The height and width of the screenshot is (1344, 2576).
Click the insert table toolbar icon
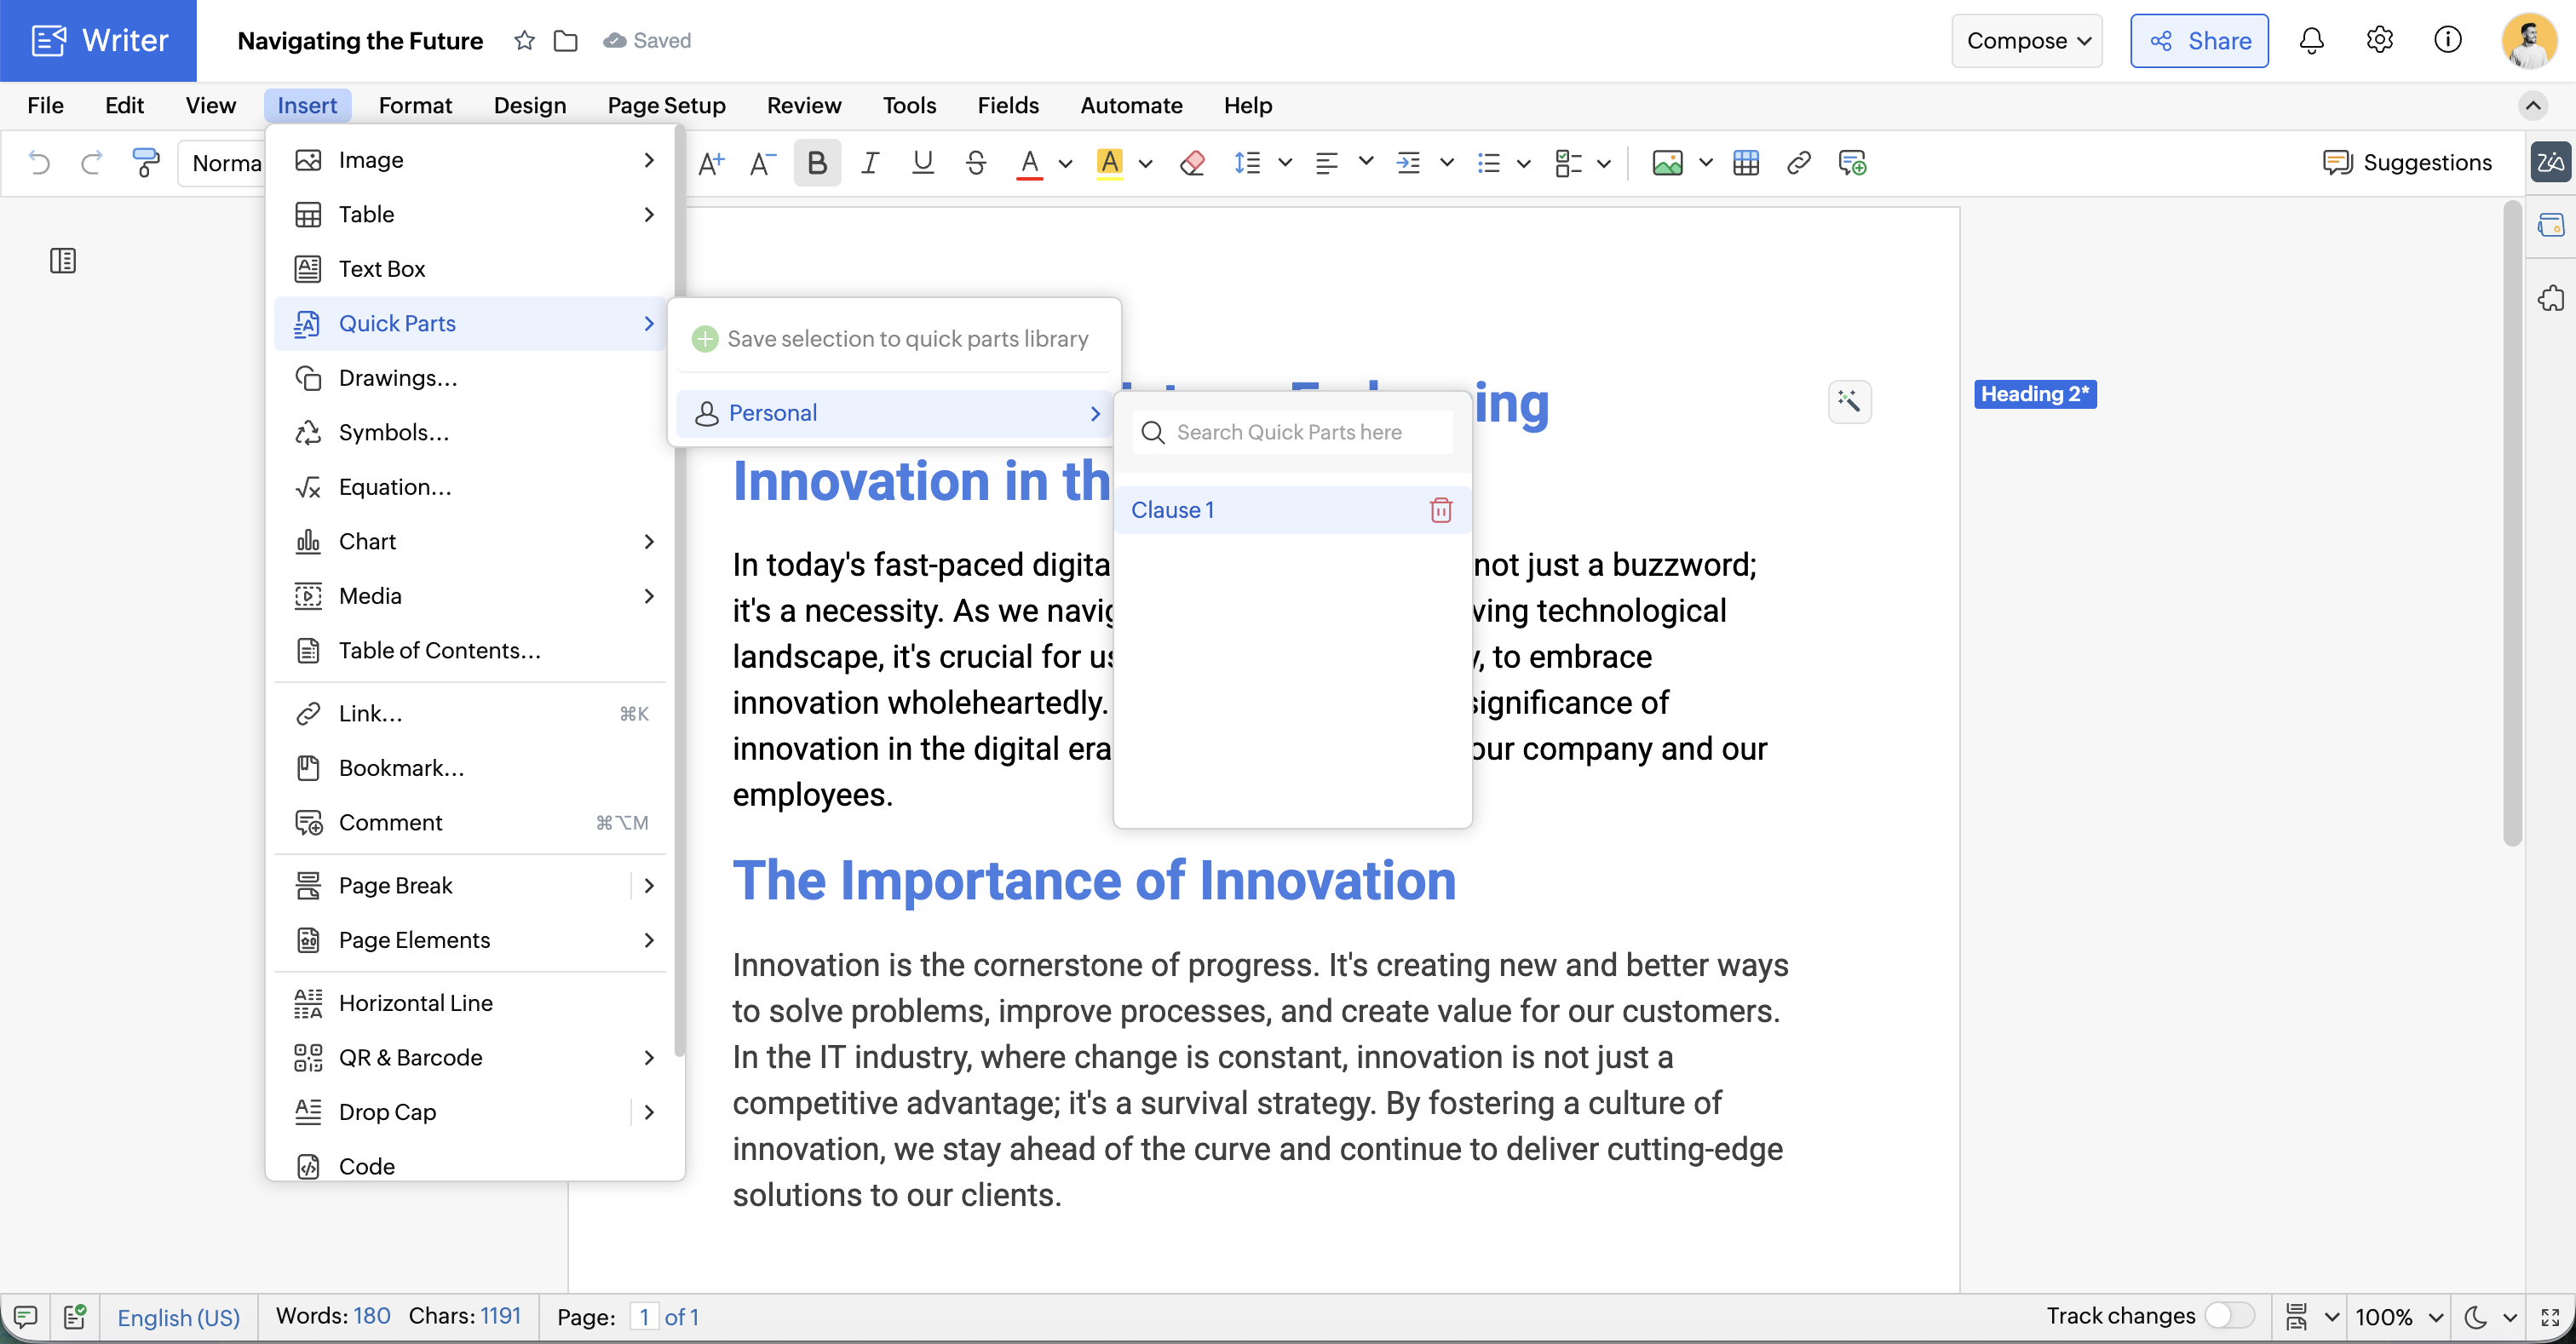click(1746, 162)
